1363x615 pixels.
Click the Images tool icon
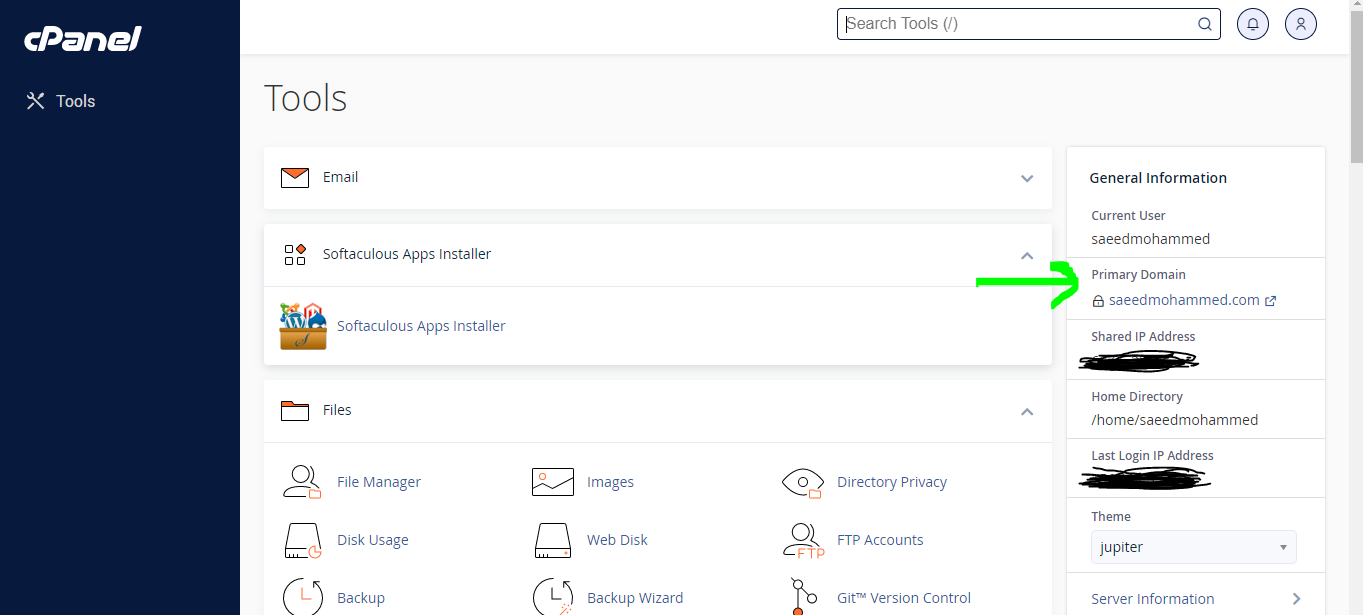[552, 482]
